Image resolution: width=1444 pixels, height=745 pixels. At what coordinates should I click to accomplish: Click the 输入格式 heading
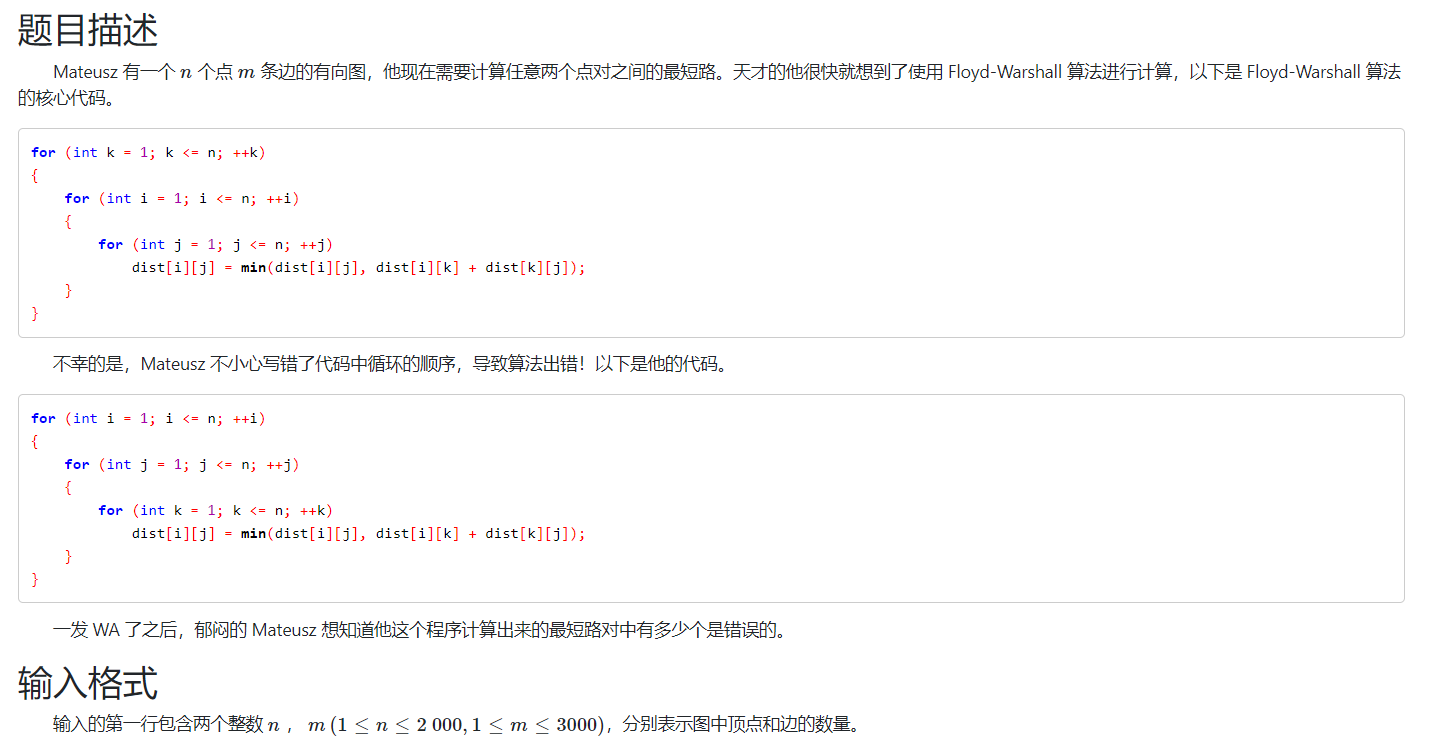[x=88, y=683]
